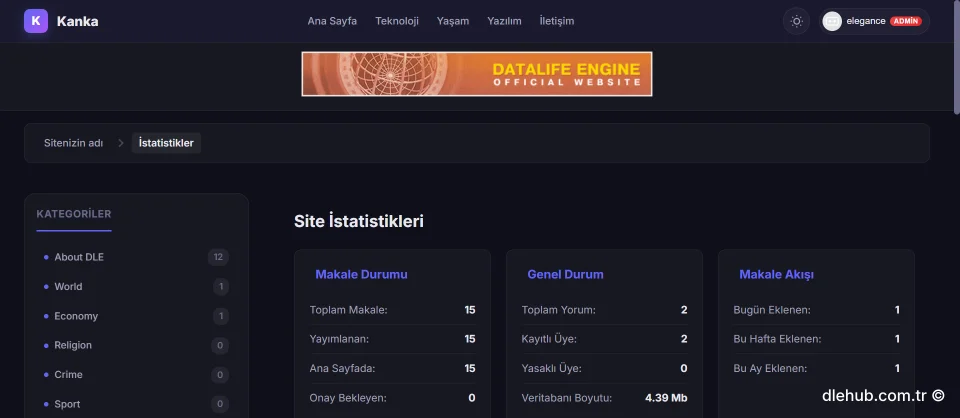Click the İstatistikler breadcrumb item

(x=166, y=143)
